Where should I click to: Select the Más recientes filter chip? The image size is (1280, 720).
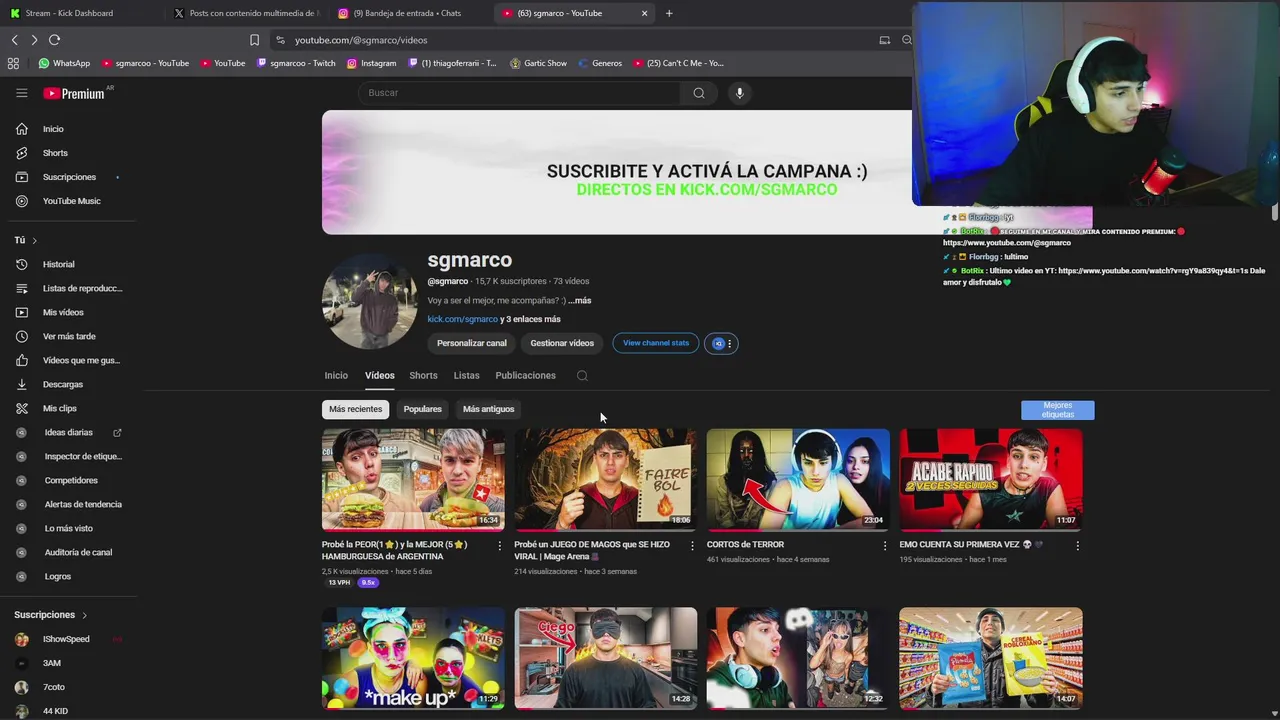(356, 409)
